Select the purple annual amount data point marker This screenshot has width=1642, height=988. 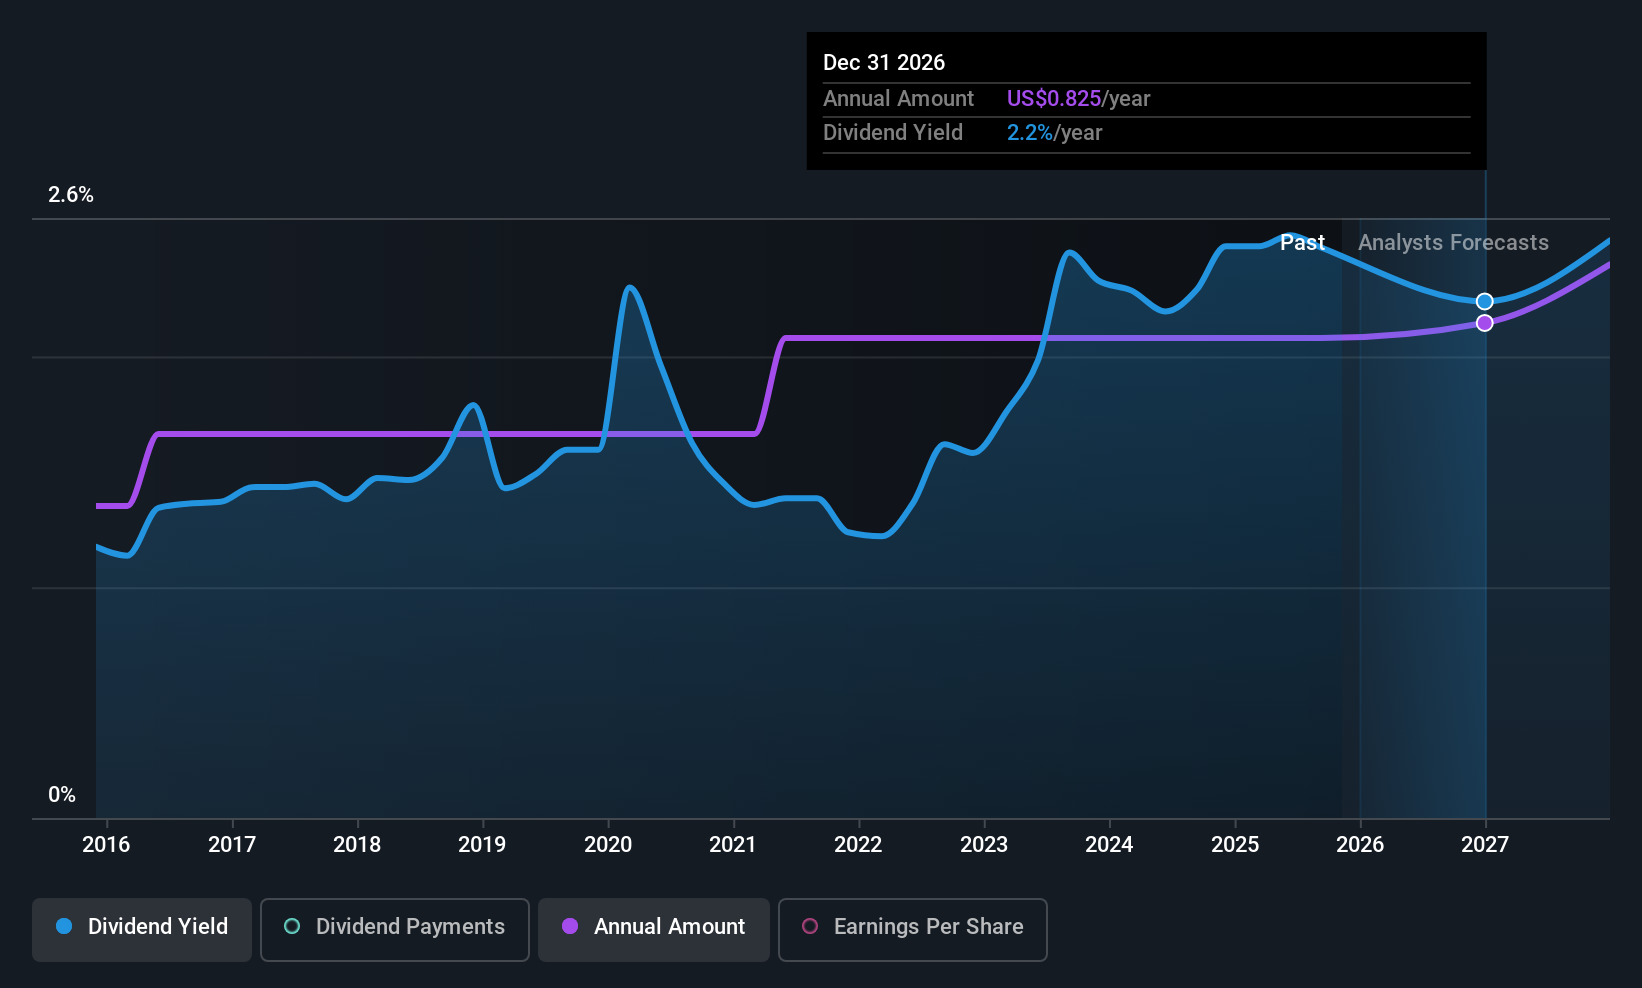click(1485, 323)
